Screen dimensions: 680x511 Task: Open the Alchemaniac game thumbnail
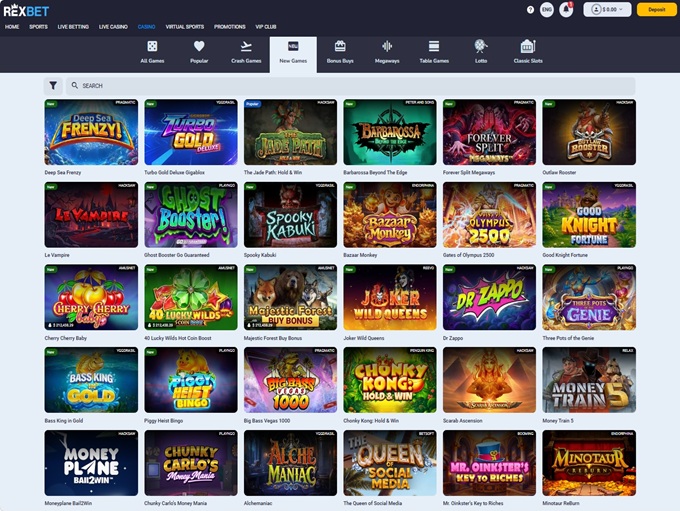coord(290,463)
